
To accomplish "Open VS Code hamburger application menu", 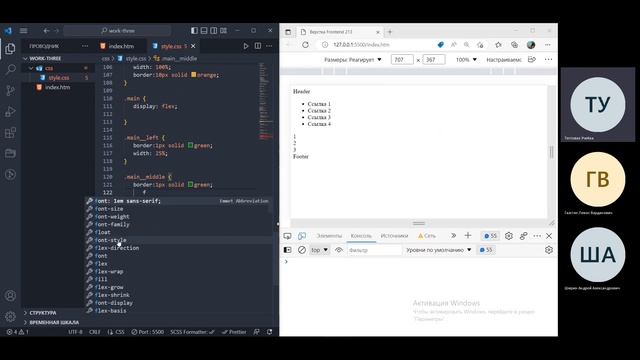I will [x=24, y=31].
